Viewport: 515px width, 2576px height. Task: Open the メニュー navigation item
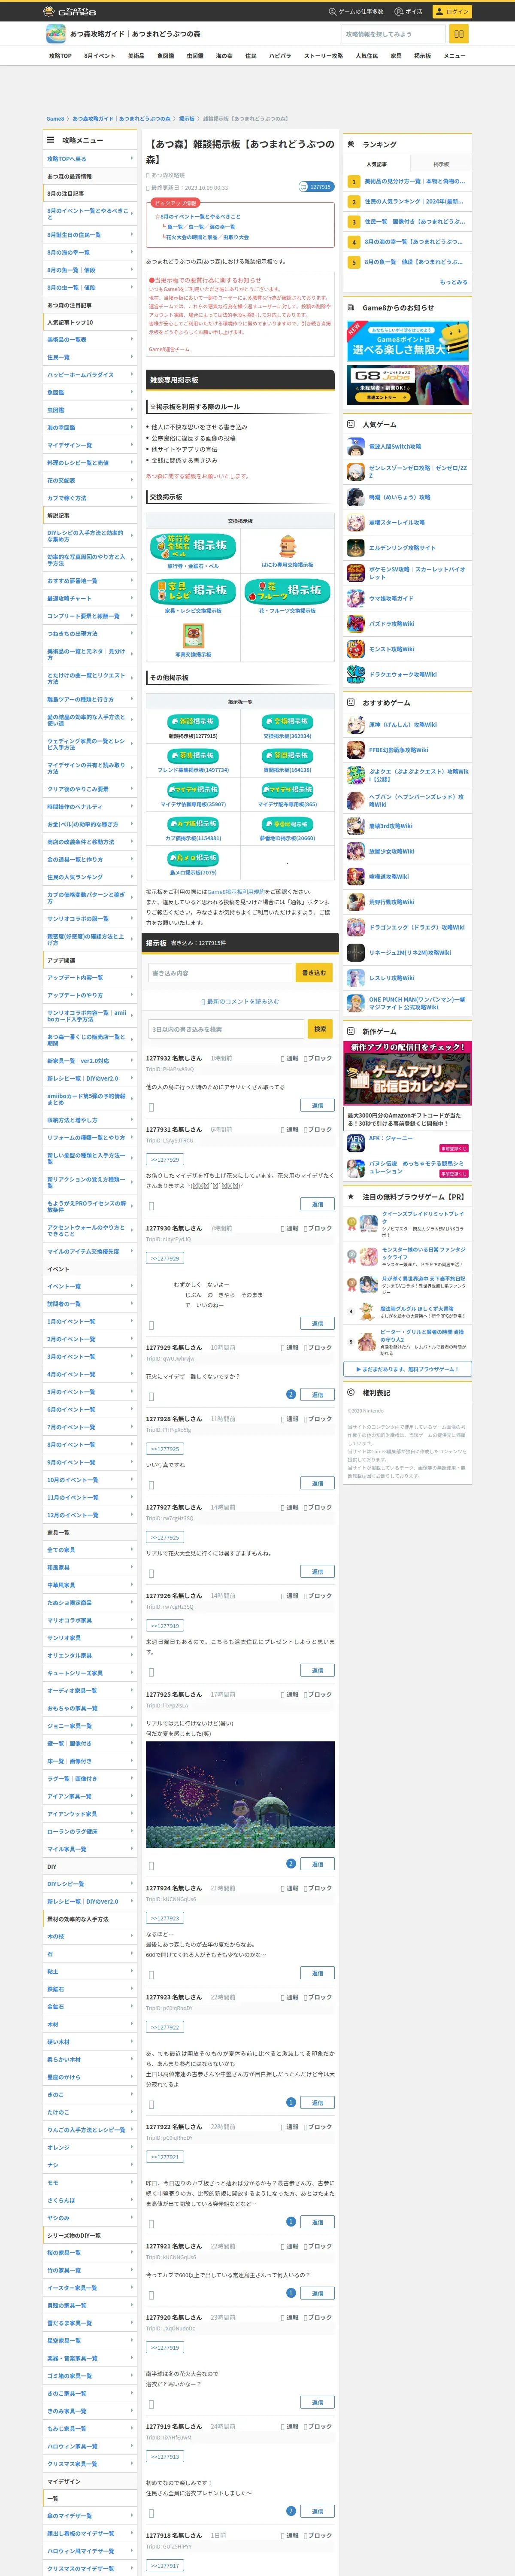click(x=455, y=56)
